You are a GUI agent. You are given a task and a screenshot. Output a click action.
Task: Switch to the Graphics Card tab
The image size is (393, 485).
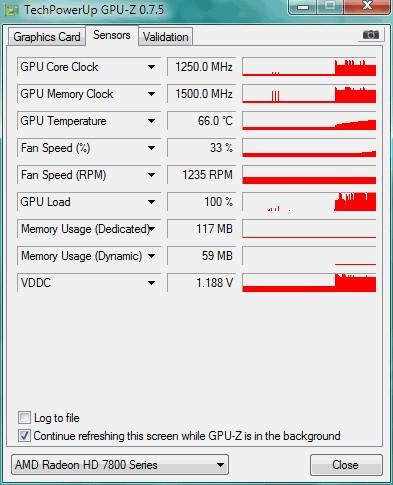47,37
